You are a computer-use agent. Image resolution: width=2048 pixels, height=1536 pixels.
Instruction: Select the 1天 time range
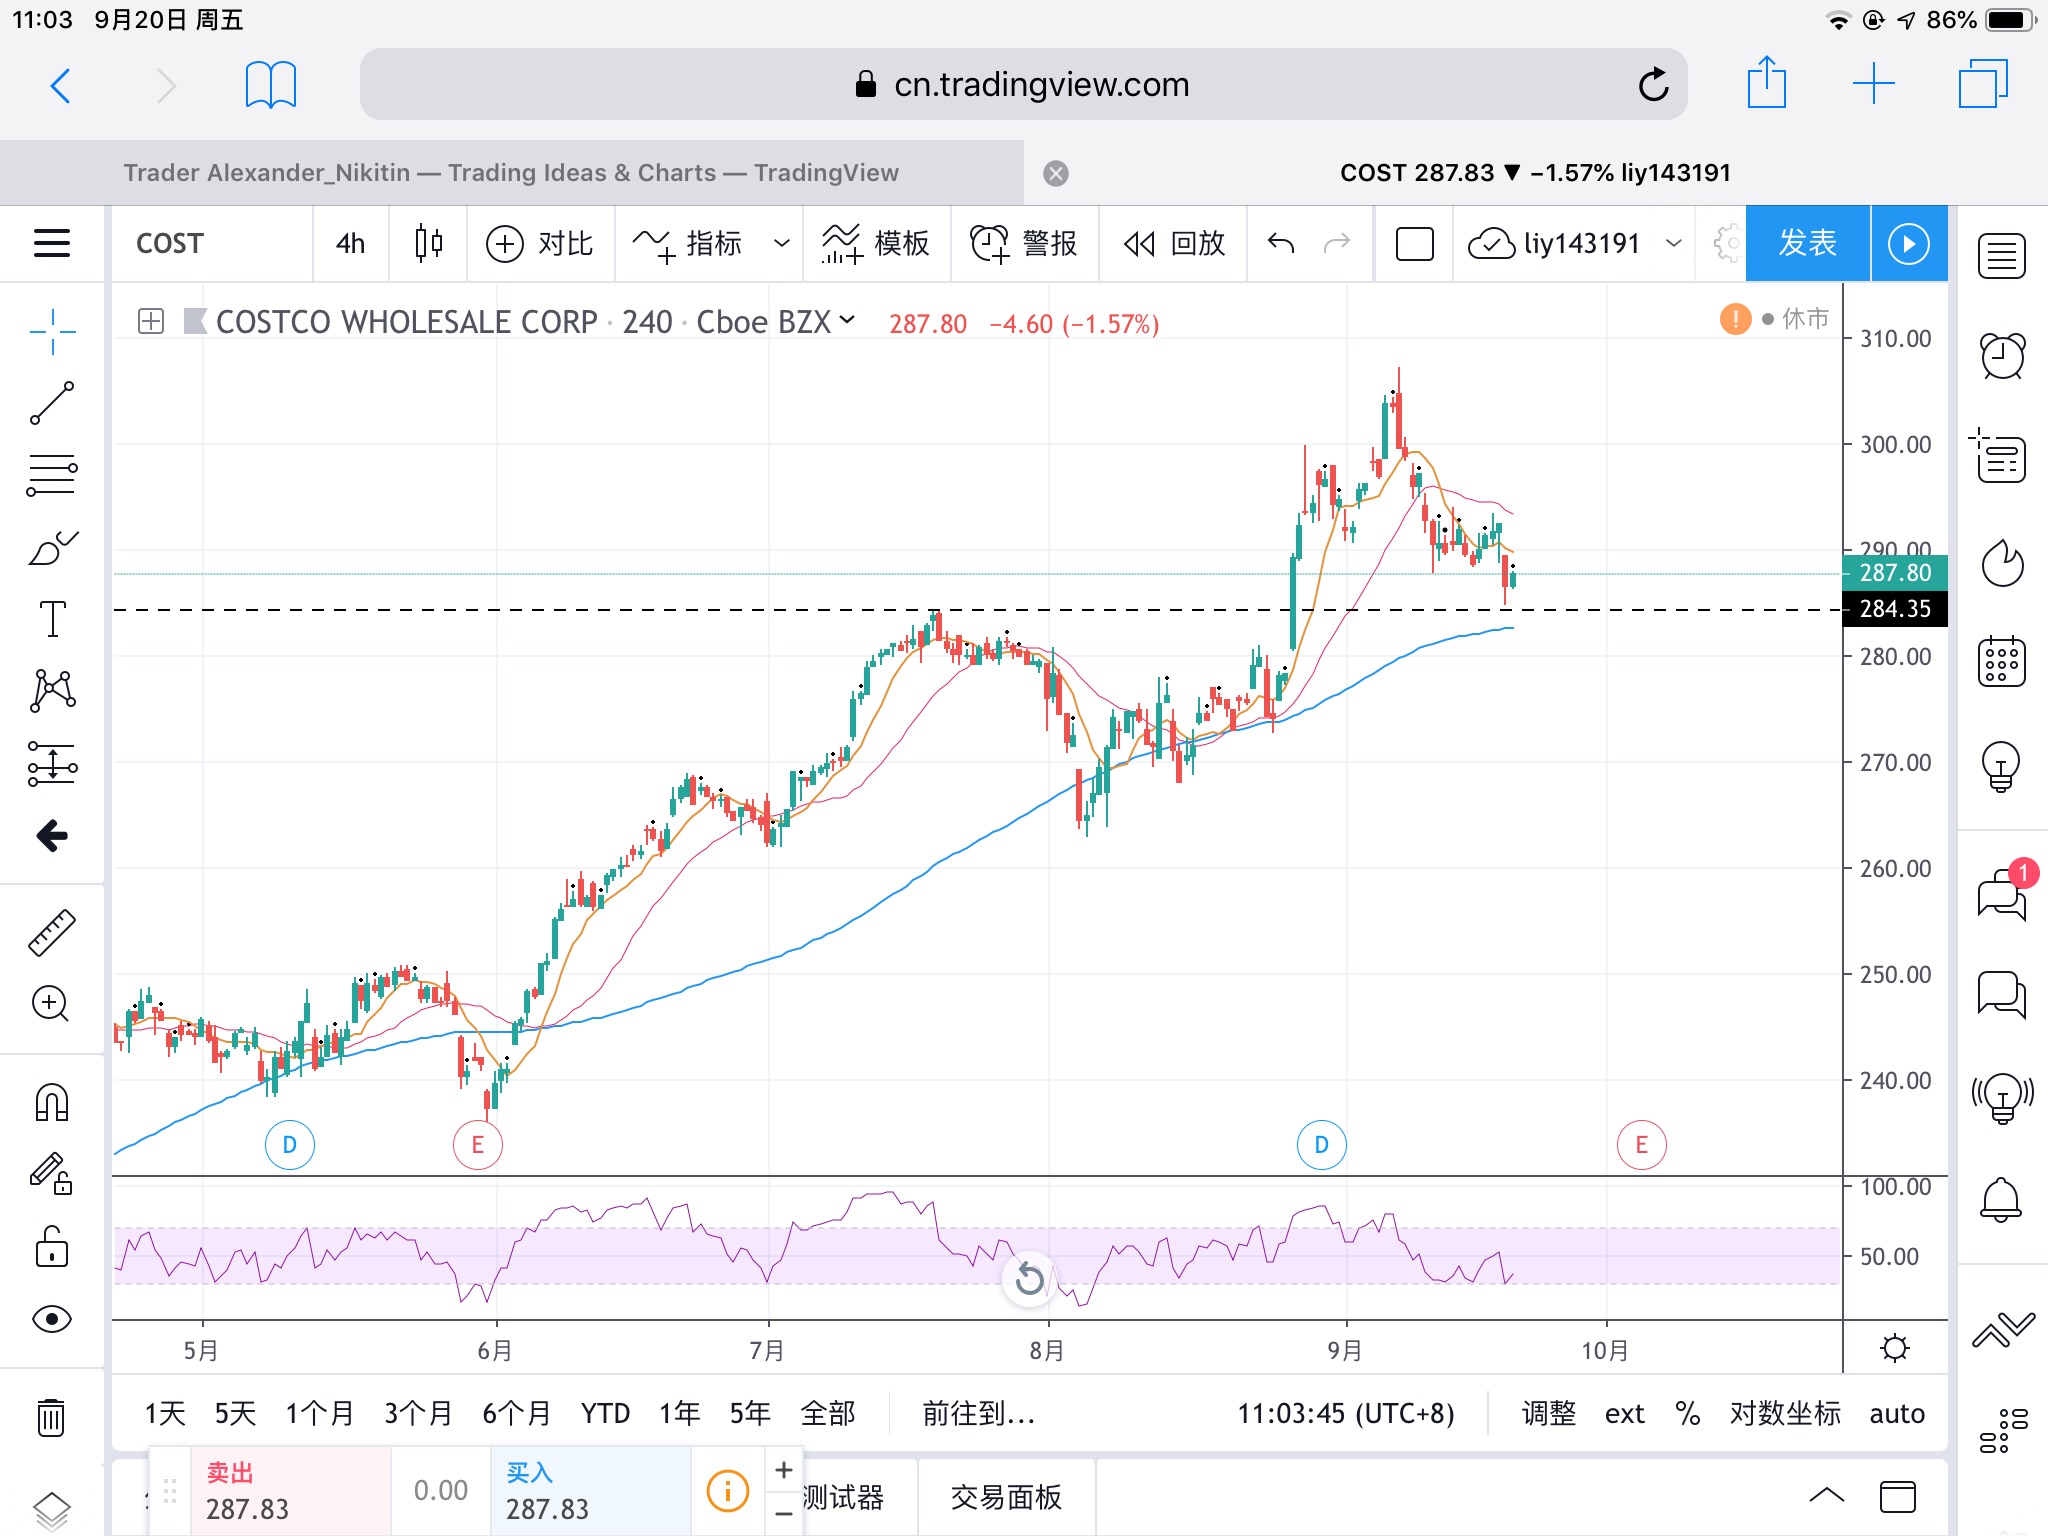tap(165, 1413)
